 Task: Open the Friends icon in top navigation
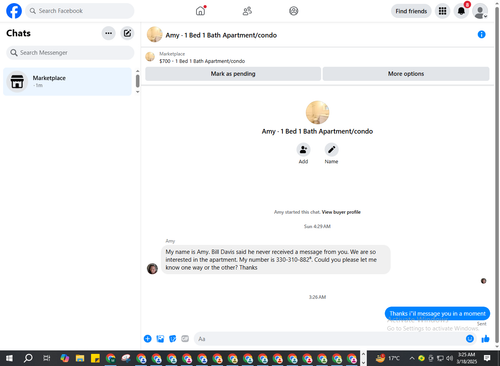[x=247, y=11]
